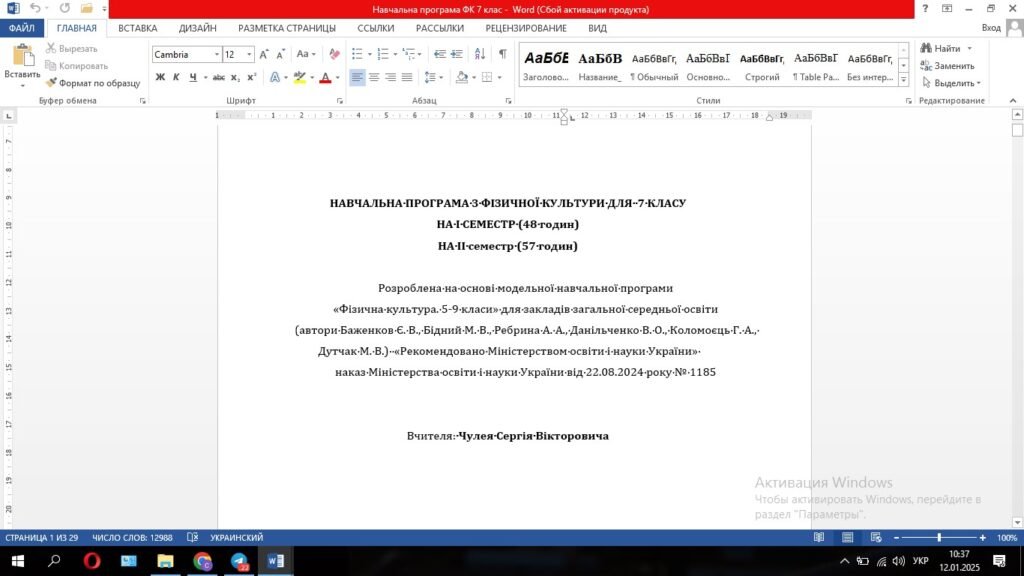The height and width of the screenshot is (576, 1024).
Task: Toggle paragraph marks display (¶)
Action: (503, 54)
